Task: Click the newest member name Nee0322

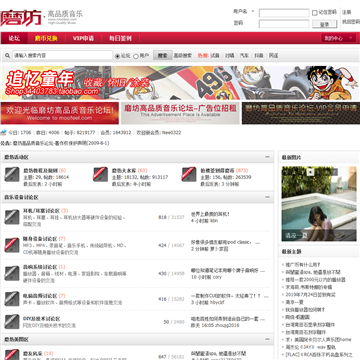Action: coord(171,132)
